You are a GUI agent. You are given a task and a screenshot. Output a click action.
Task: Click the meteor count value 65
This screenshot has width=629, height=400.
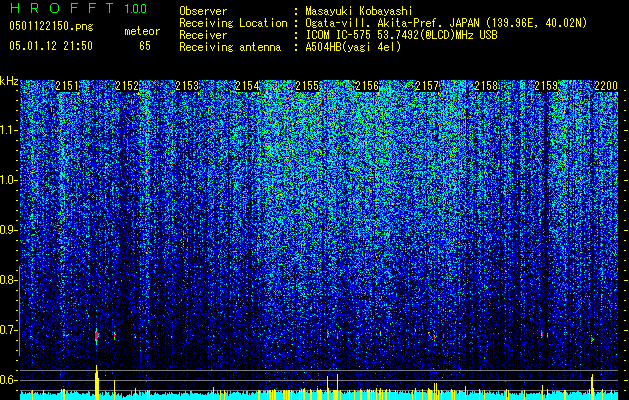tap(145, 46)
